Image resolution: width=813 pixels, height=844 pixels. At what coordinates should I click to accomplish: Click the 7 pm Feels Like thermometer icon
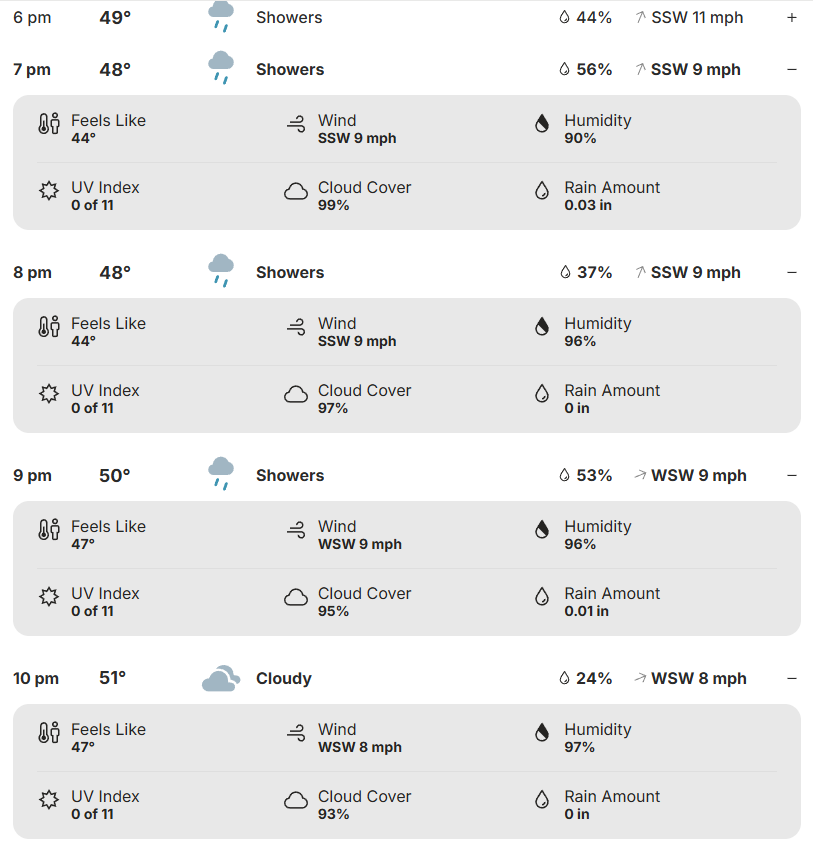(x=49, y=126)
